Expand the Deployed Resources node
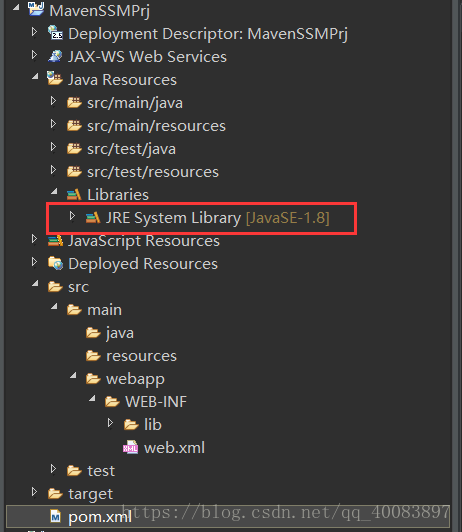 coord(34,262)
